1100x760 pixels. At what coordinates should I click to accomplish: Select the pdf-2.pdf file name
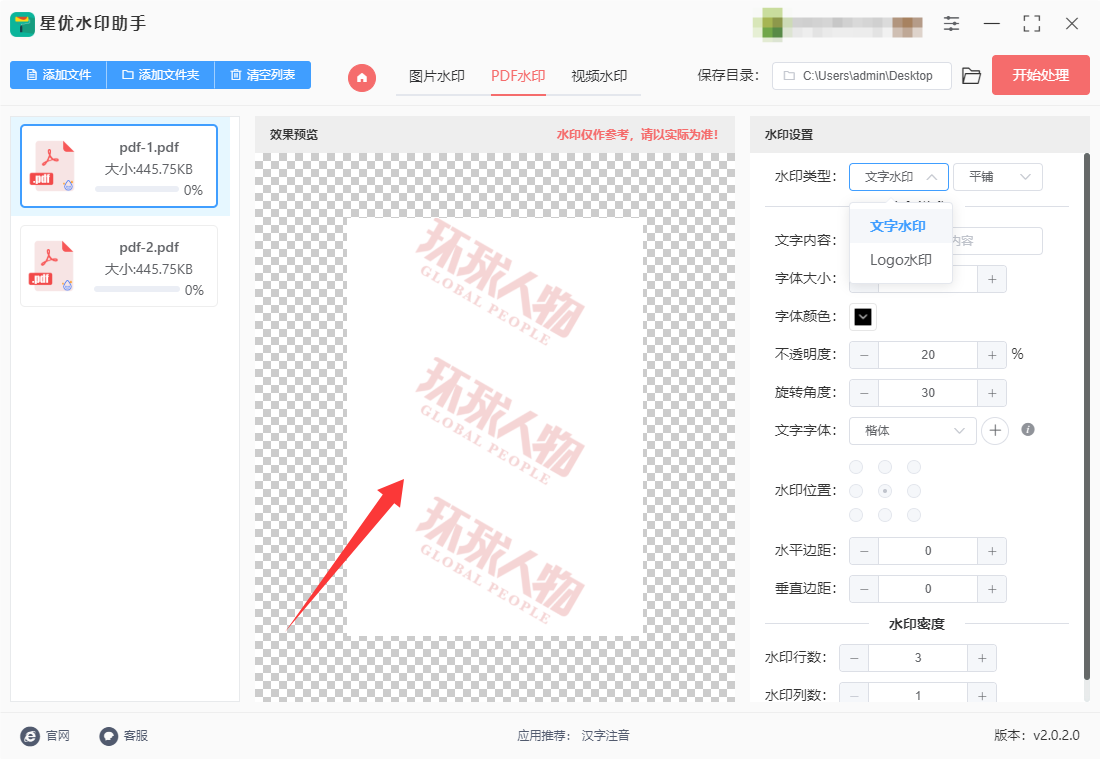[x=149, y=248]
